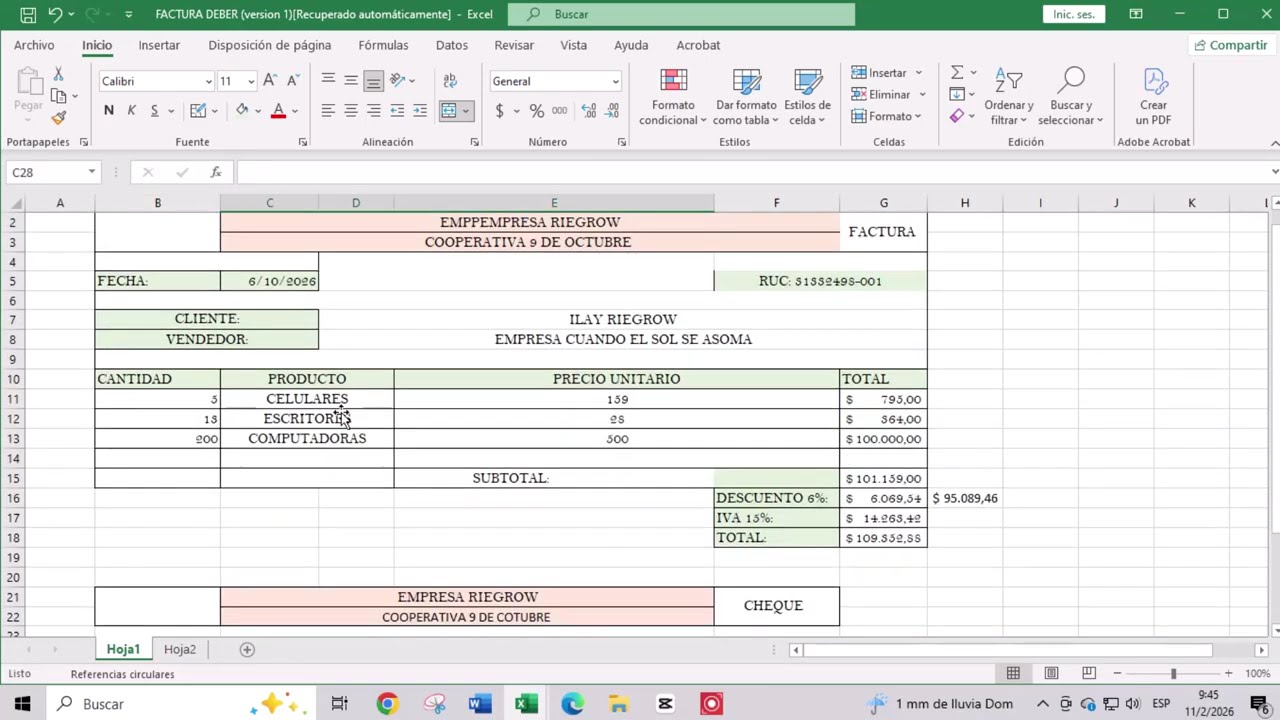Switch to the Fórmulas tab
The width and height of the screenshot is (1280, 720).
click(x=383, y=45)
